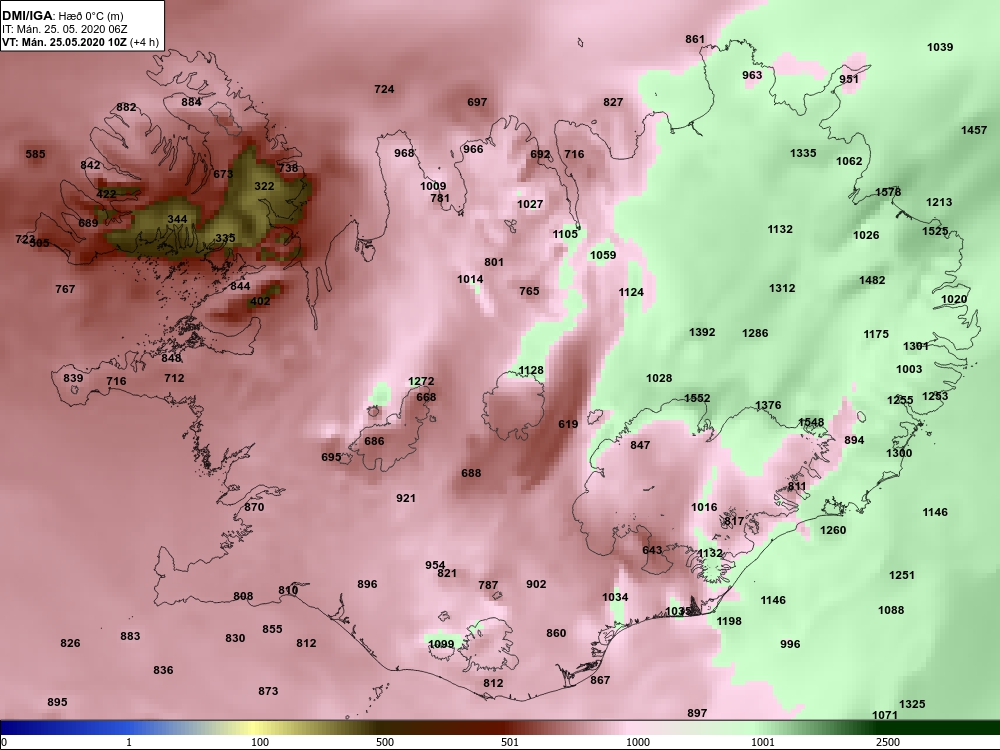Click the 839 value on the map
Image resolution: width=1000 pixels, height=750 pixels.
(73, 378)
